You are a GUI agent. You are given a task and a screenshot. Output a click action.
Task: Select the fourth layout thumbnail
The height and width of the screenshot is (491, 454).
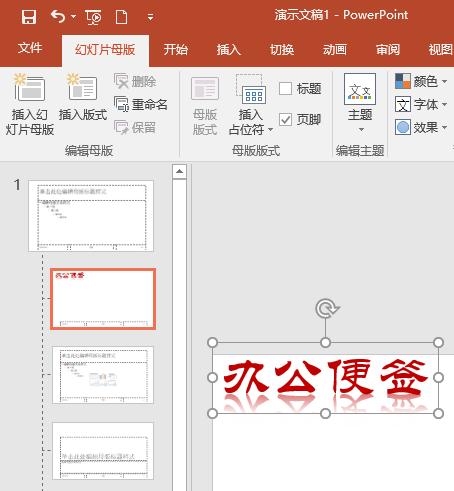[x=103, y=451]
